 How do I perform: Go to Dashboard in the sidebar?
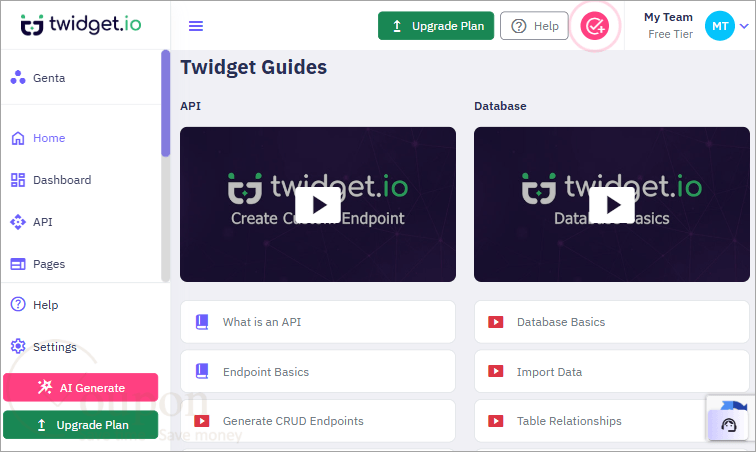pos(81,180)
